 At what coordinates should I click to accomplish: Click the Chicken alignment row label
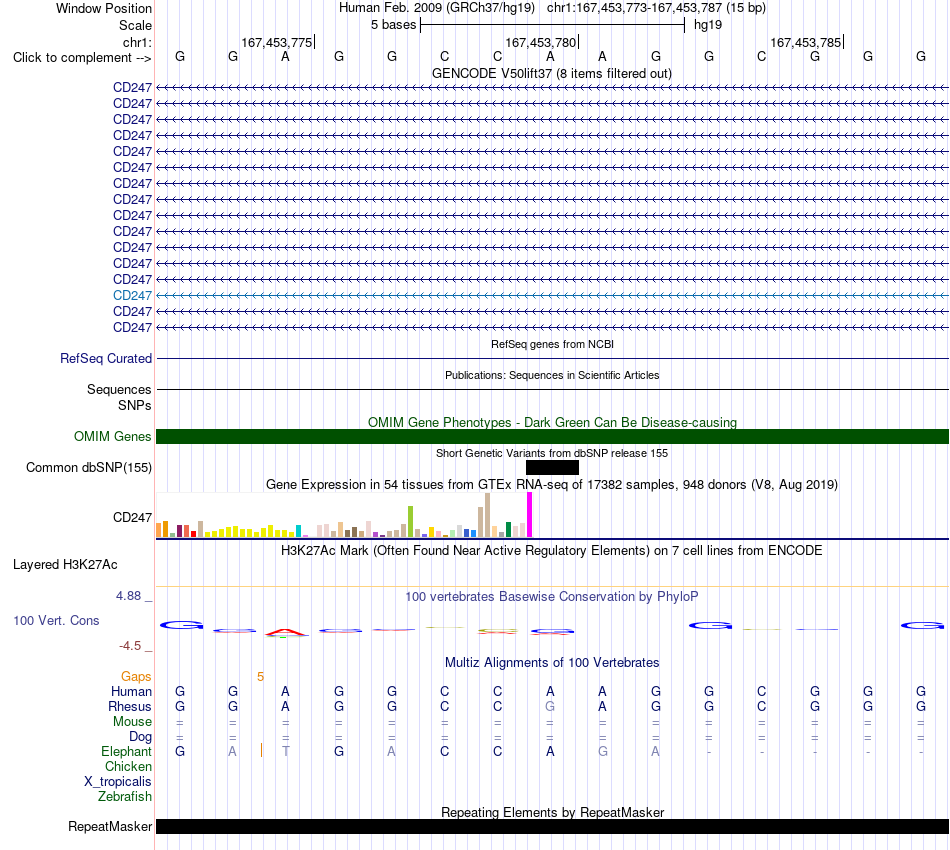[x=128, y=766]
